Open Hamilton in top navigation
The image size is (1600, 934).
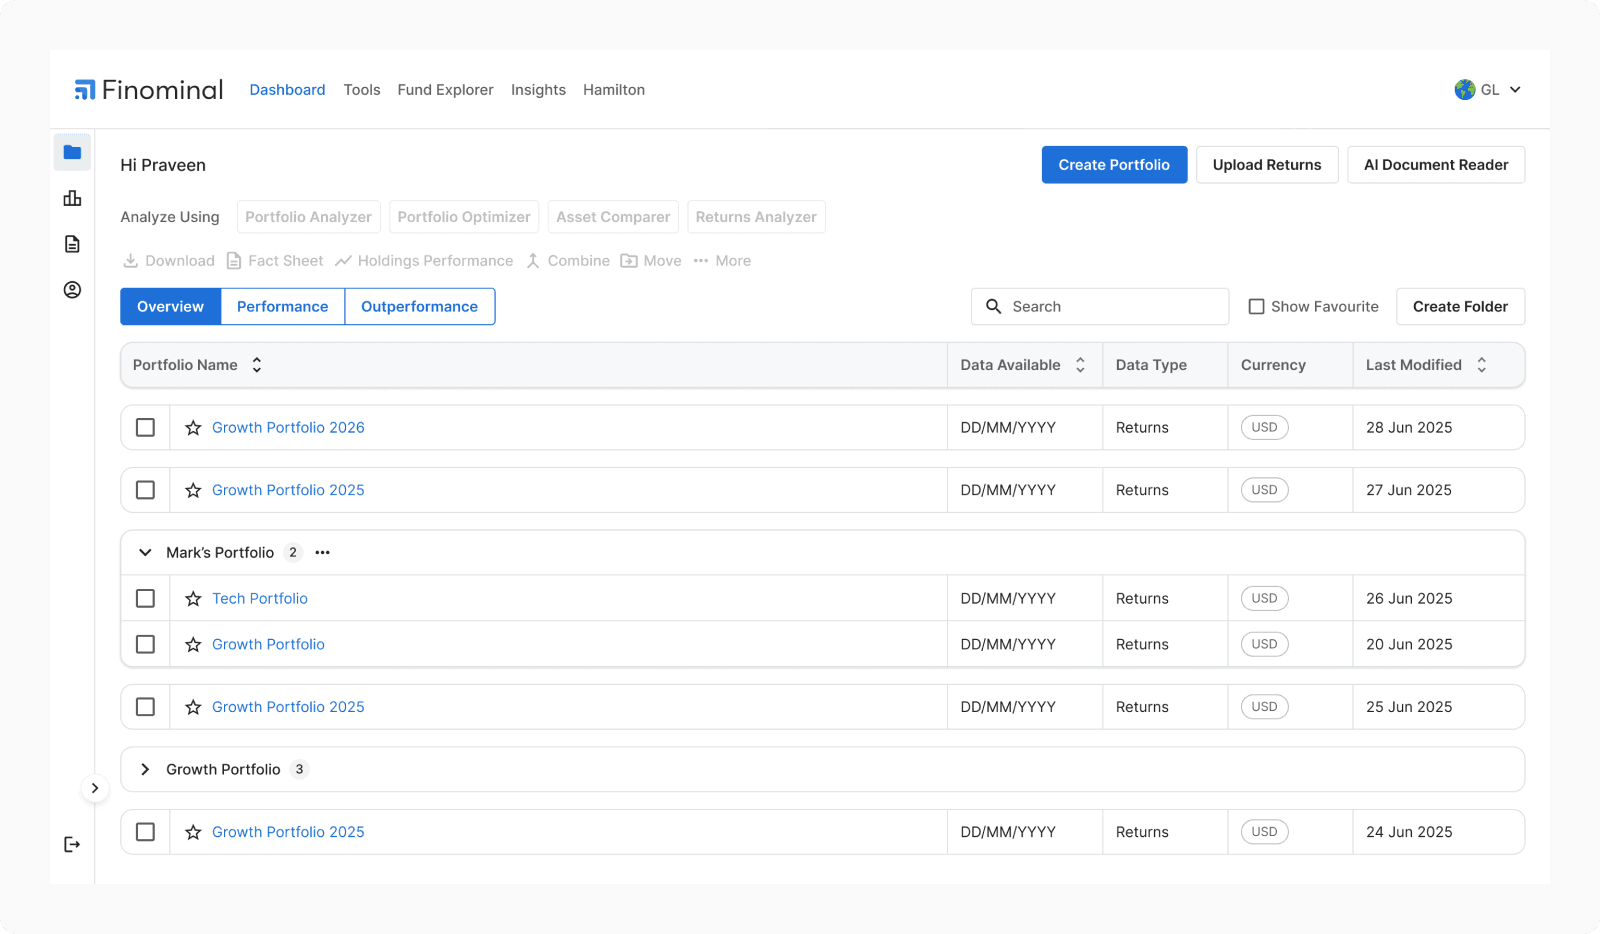pyautogui.click(x=614, y=90)
